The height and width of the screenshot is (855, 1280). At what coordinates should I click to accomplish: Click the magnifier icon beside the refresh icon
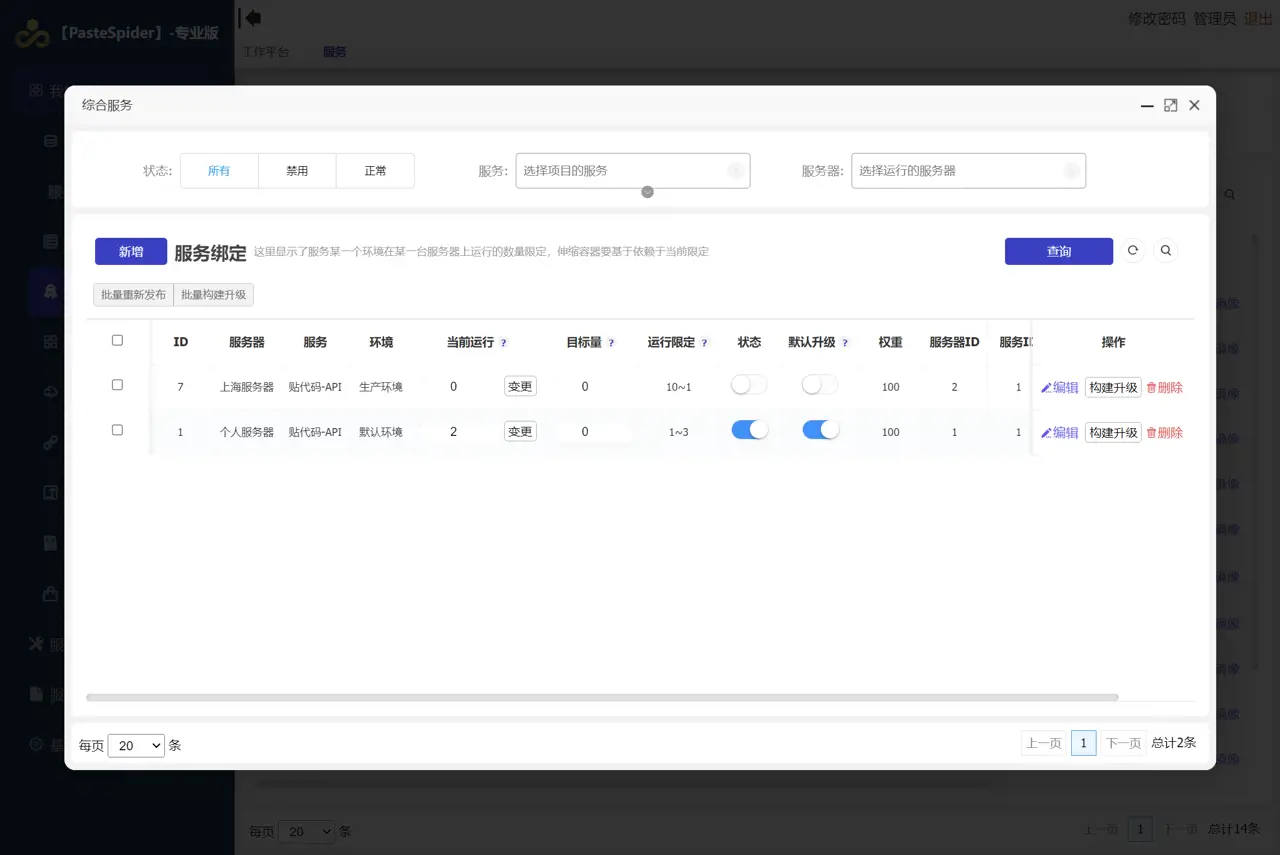pos(1166,251)
